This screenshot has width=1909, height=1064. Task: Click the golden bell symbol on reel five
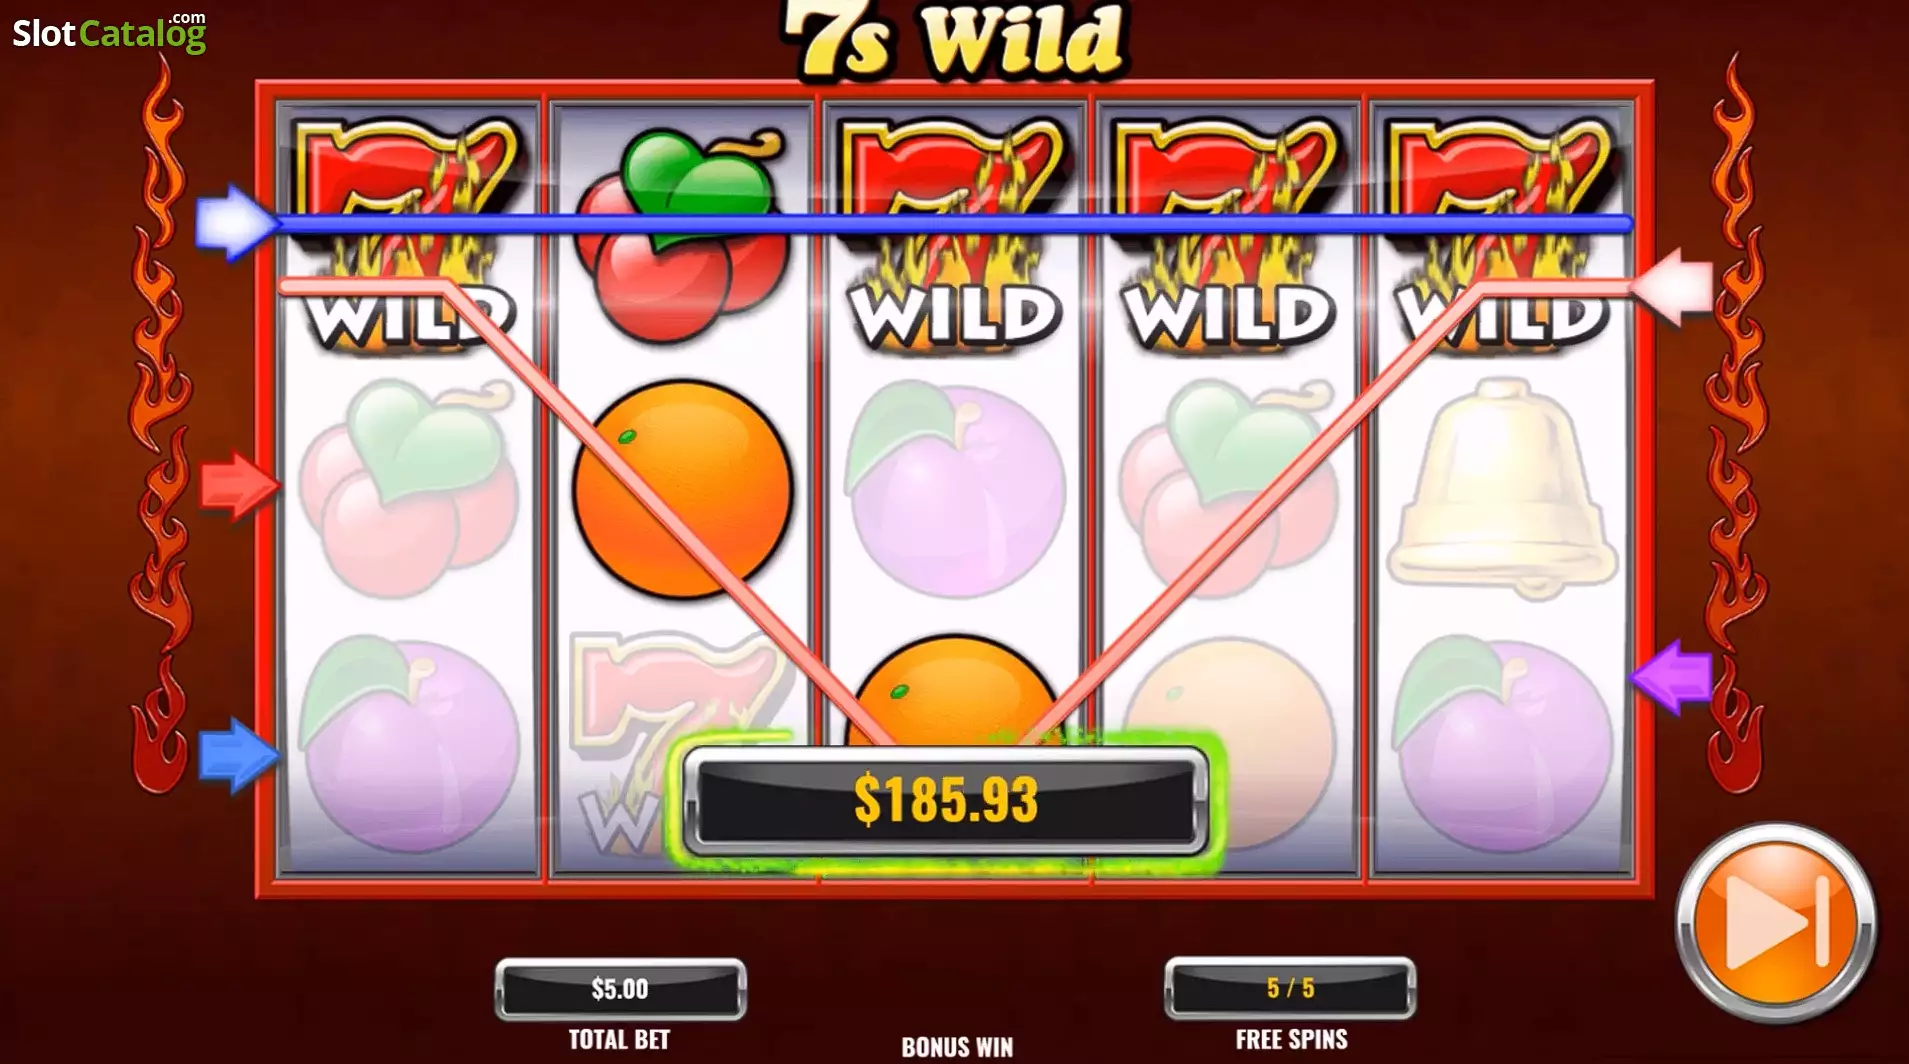pos(1500,488)
